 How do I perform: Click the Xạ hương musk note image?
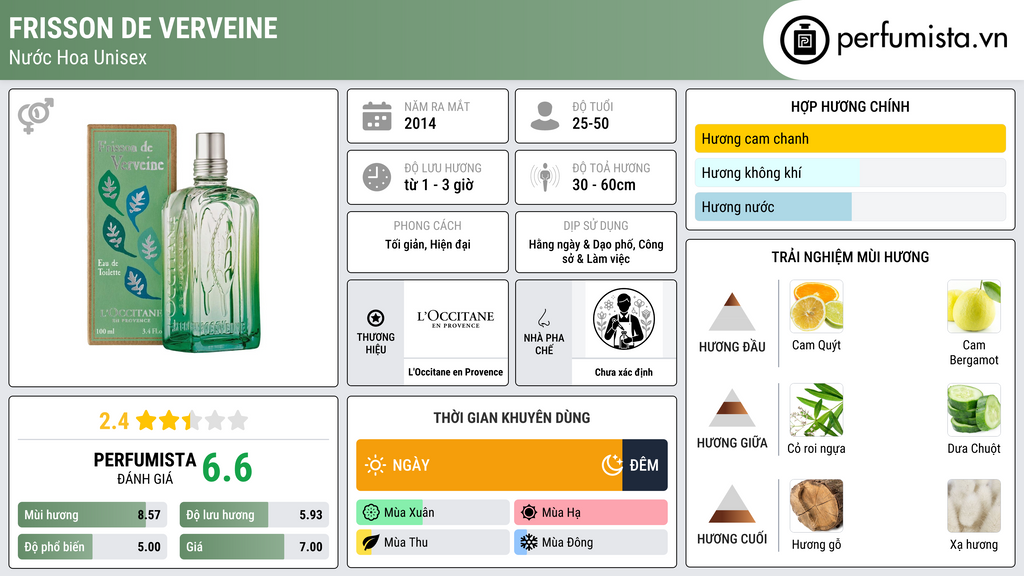(x=974, y=505)
